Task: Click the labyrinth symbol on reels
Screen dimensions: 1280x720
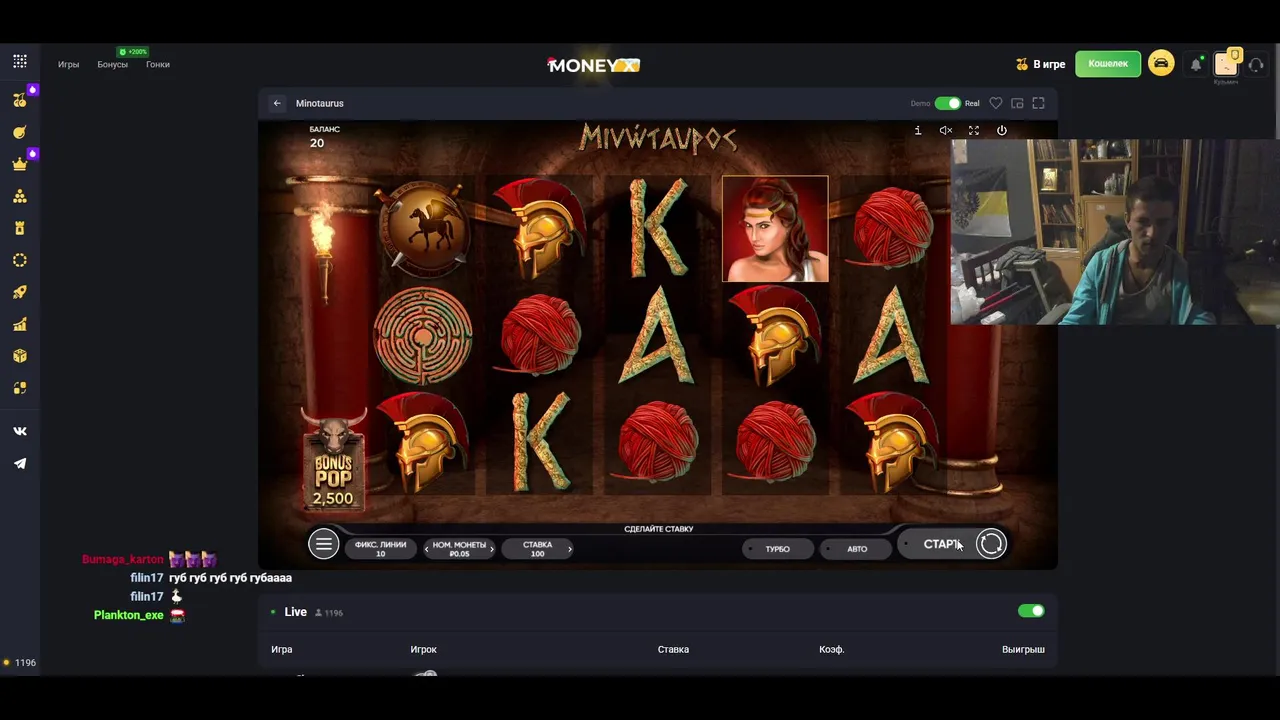Action: [424, 336]
